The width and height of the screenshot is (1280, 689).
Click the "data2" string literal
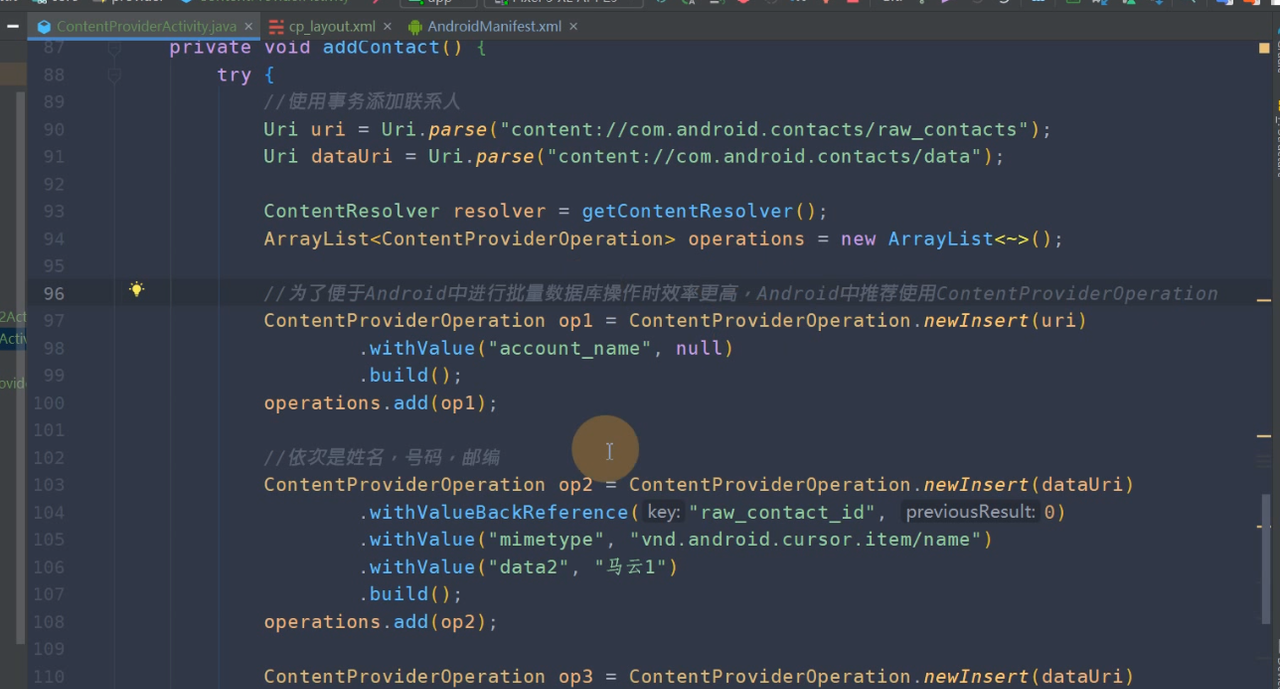(x=528, y=567)
